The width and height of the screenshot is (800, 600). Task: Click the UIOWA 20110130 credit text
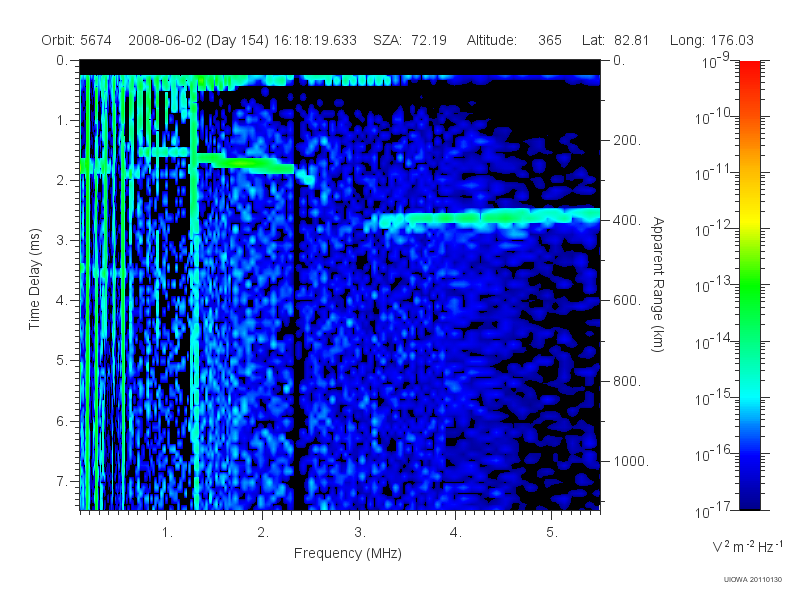pyautogui.click(x=753, y=579)
